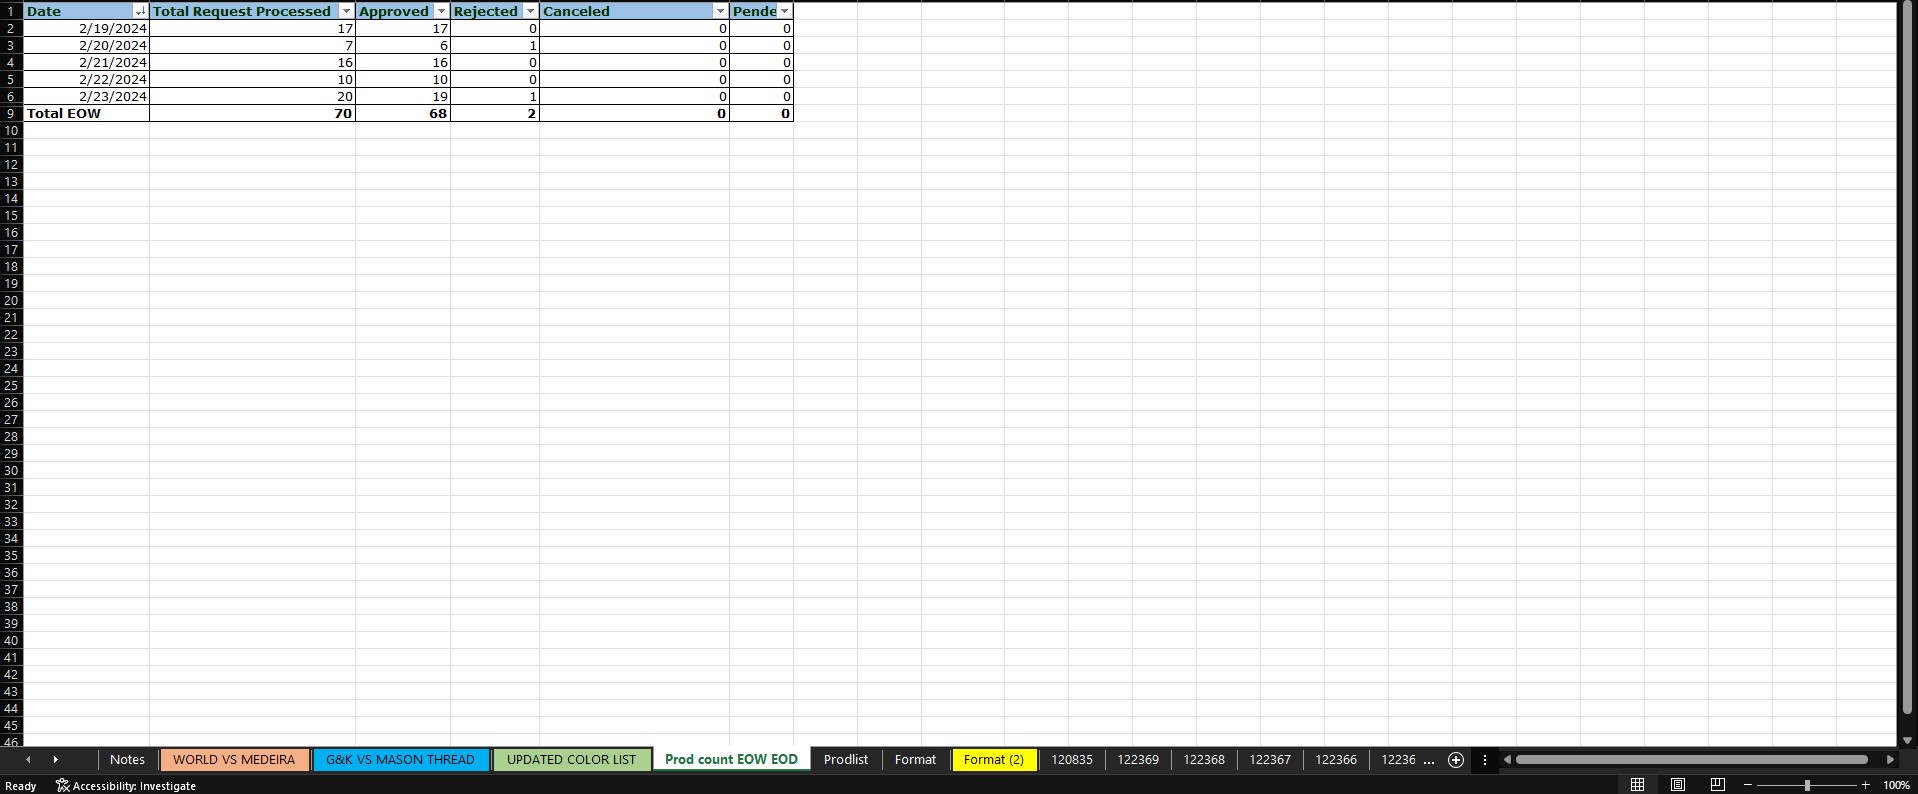Select the date cell 2/23/2024
The height and width of the screenshot is (794, 1918).
[86, 96]
